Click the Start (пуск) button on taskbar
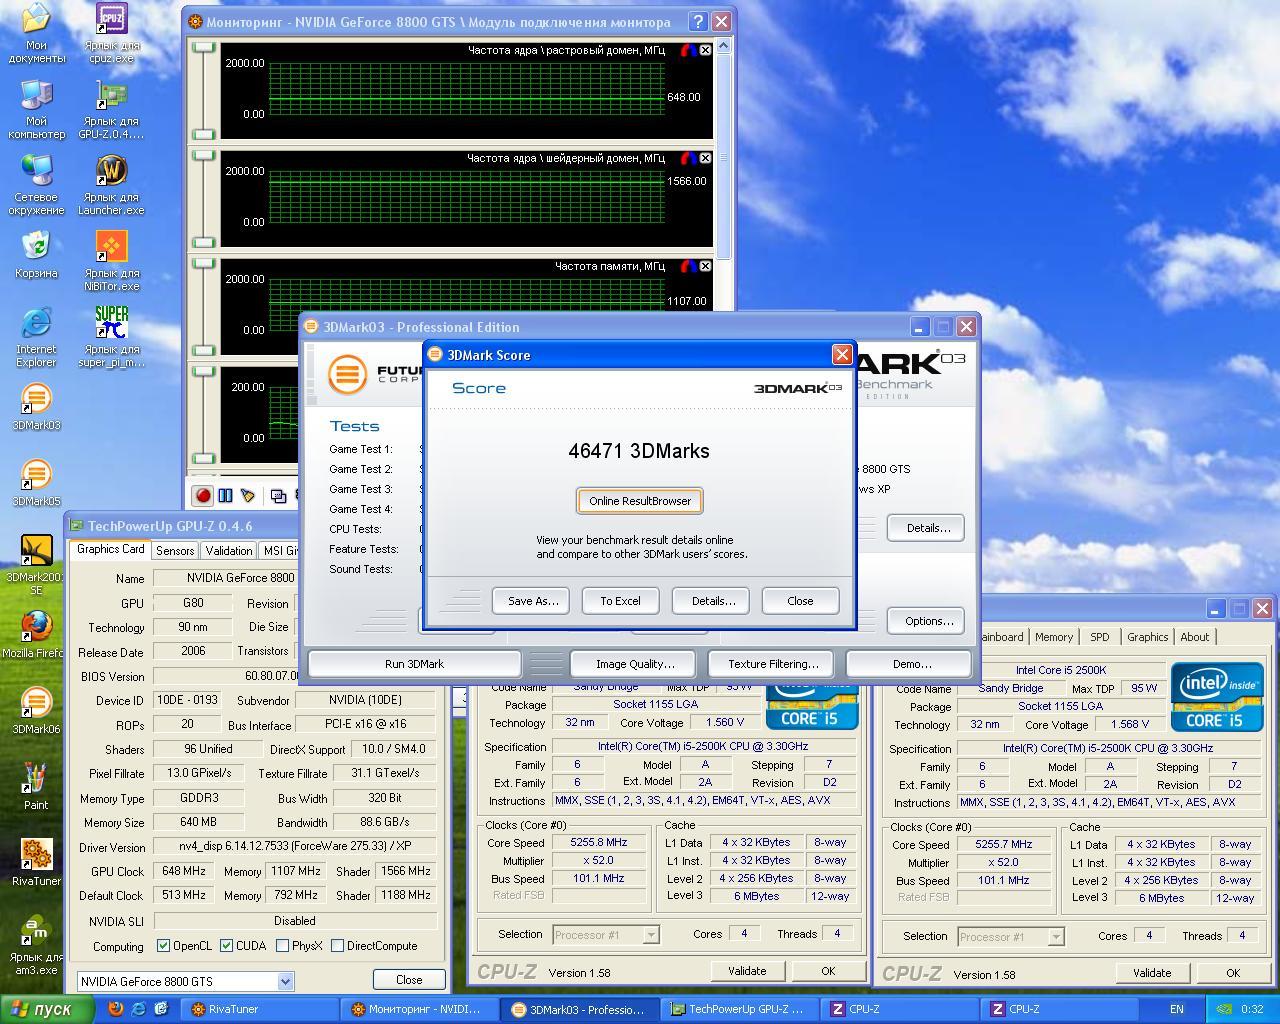Image resolution: width=1280 pixels, height=1024 pixels. 47,1009
